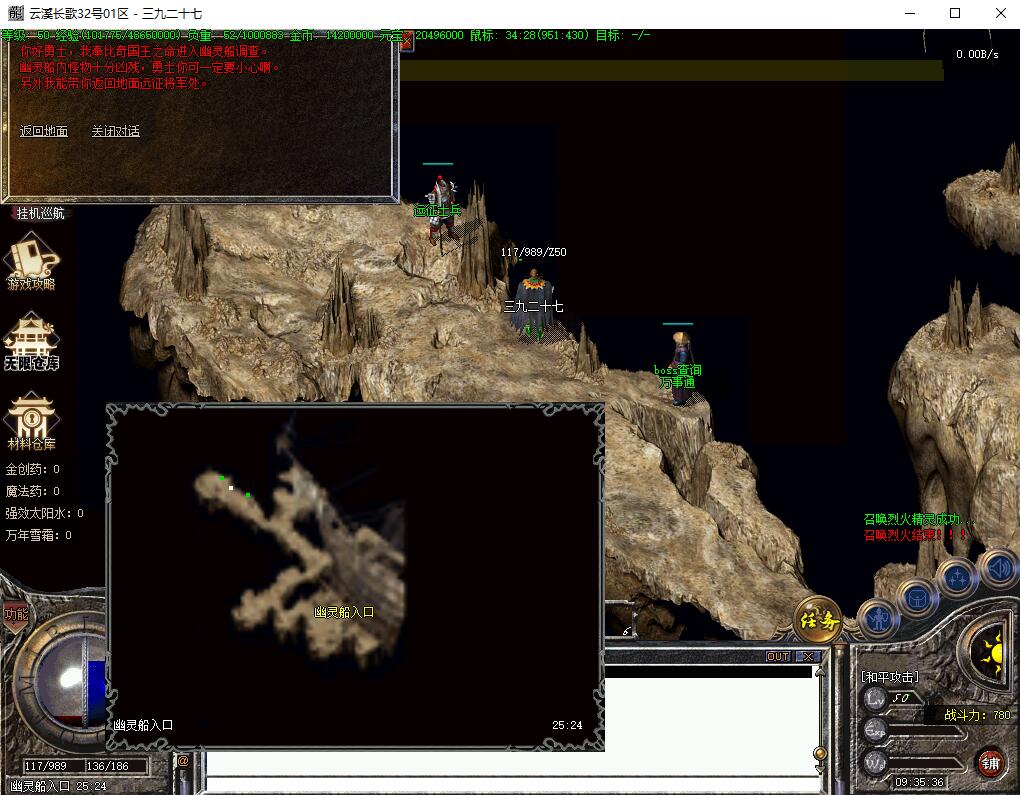Open the 无限仓库 unlimited warehouse icon
Image resolution: width=1020 pixels, height=795 pixels.
tap(32, 341)
